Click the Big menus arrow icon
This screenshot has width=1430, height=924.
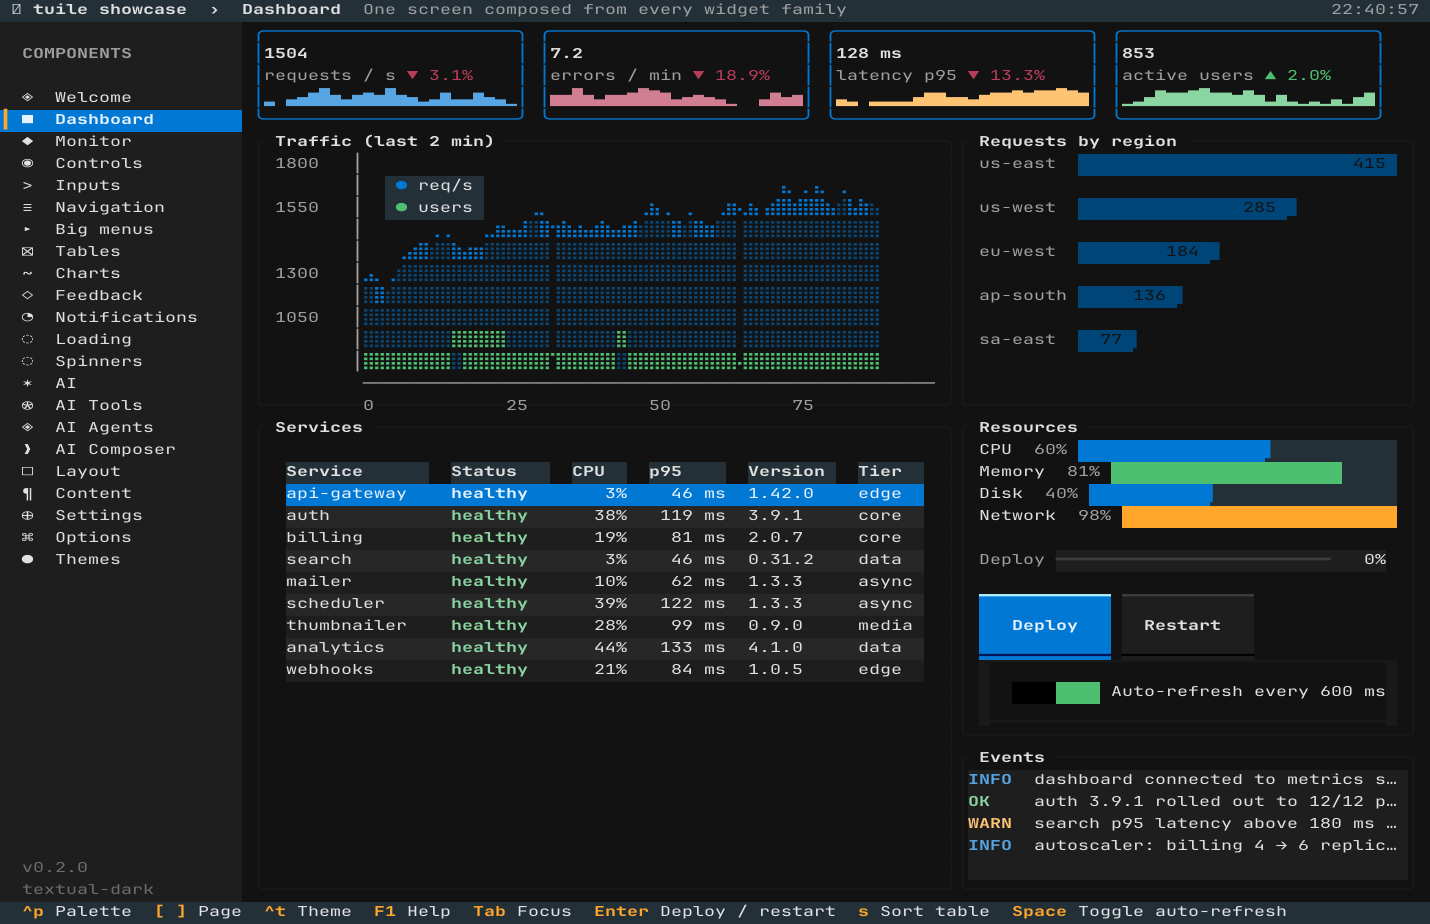(28, 229)
